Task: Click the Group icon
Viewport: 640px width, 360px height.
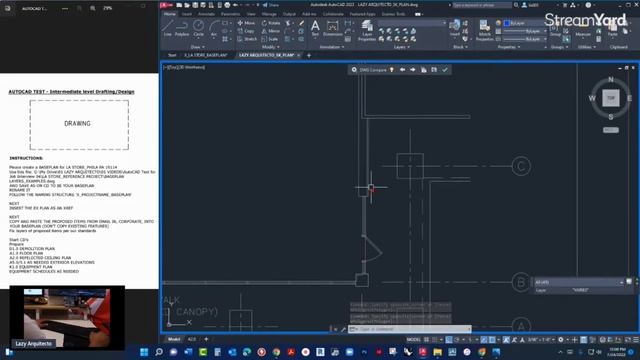Action: point(555,29)
